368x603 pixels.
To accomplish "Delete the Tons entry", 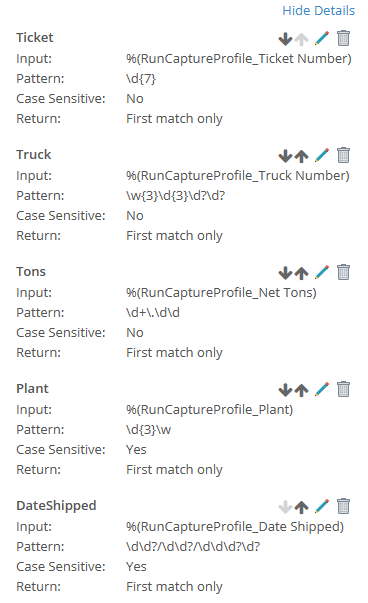I will click(x=343, y=272).
